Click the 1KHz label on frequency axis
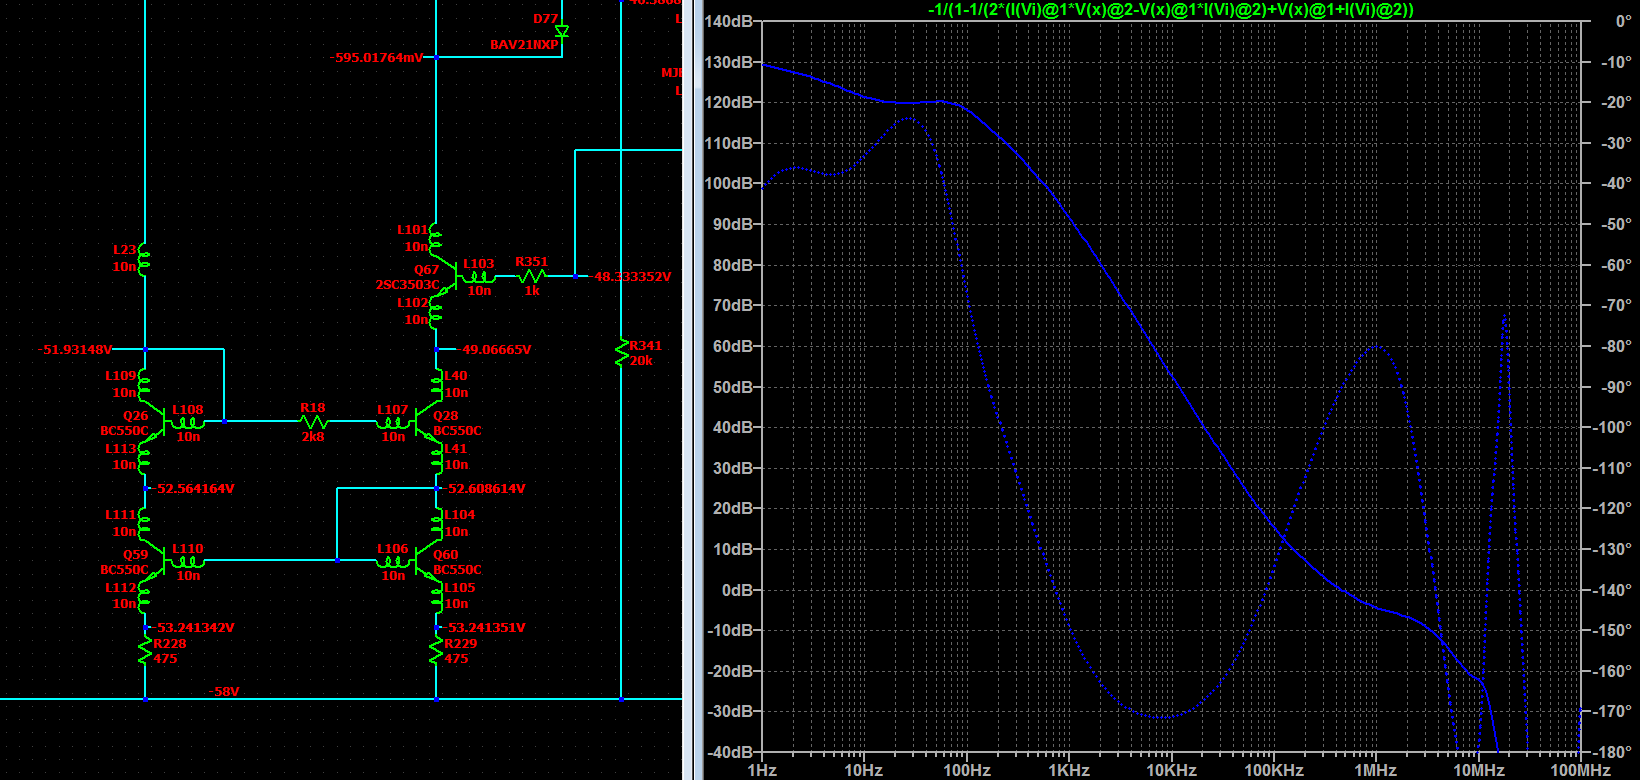This screenshot has height=780, width=1640. pyautogui.click(x=1069, y=770)
